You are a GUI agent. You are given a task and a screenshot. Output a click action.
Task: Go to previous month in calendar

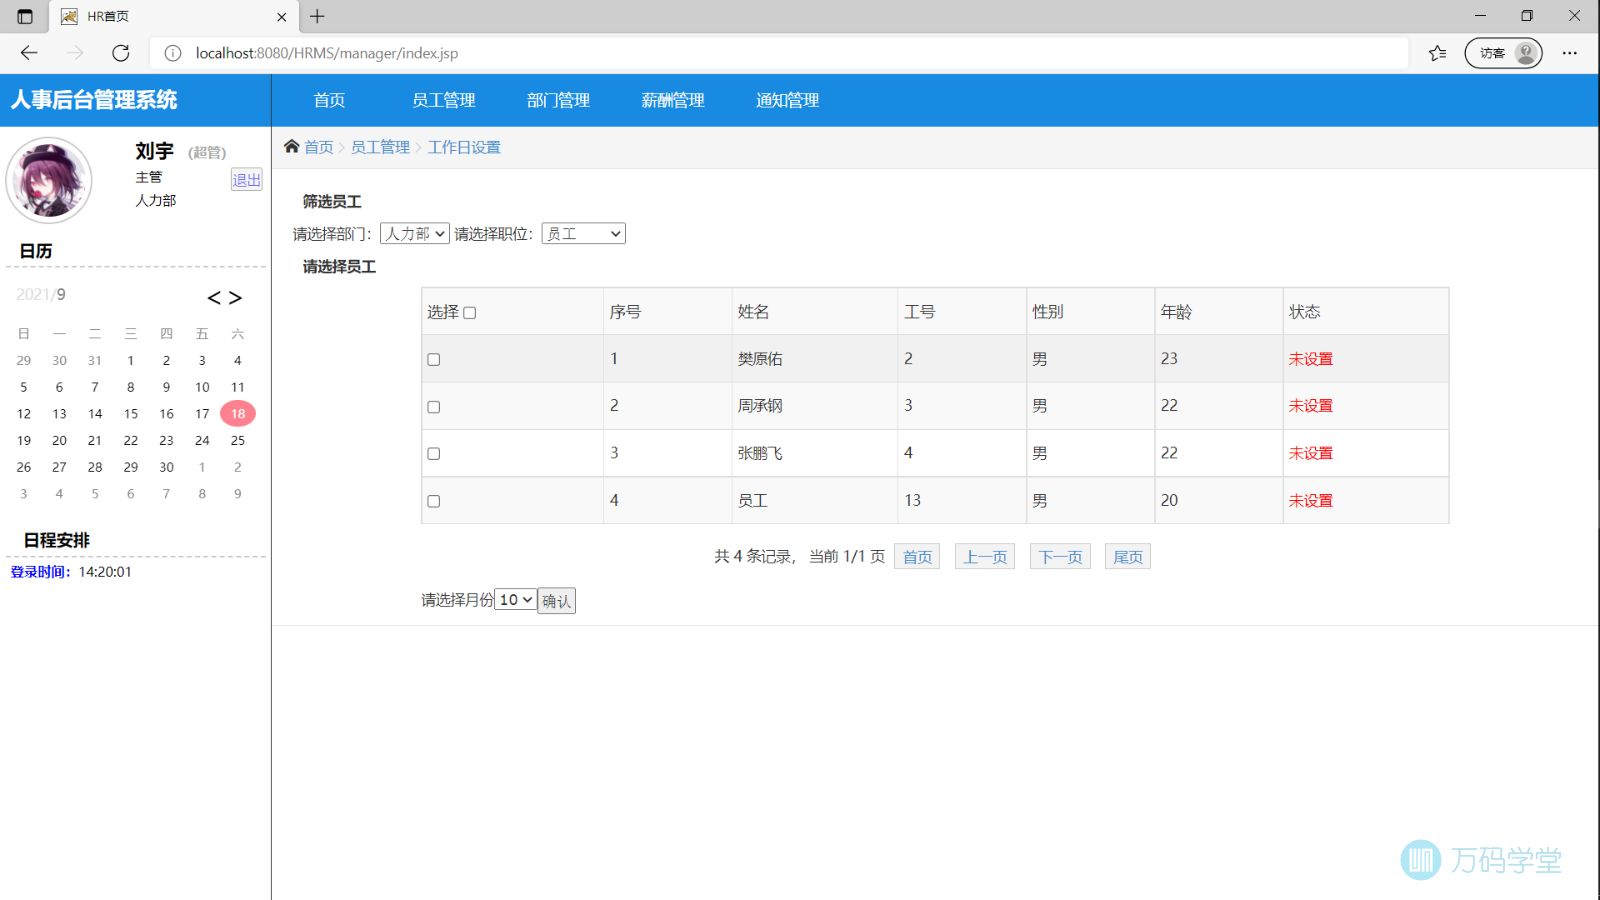click(x=214, y=298)
